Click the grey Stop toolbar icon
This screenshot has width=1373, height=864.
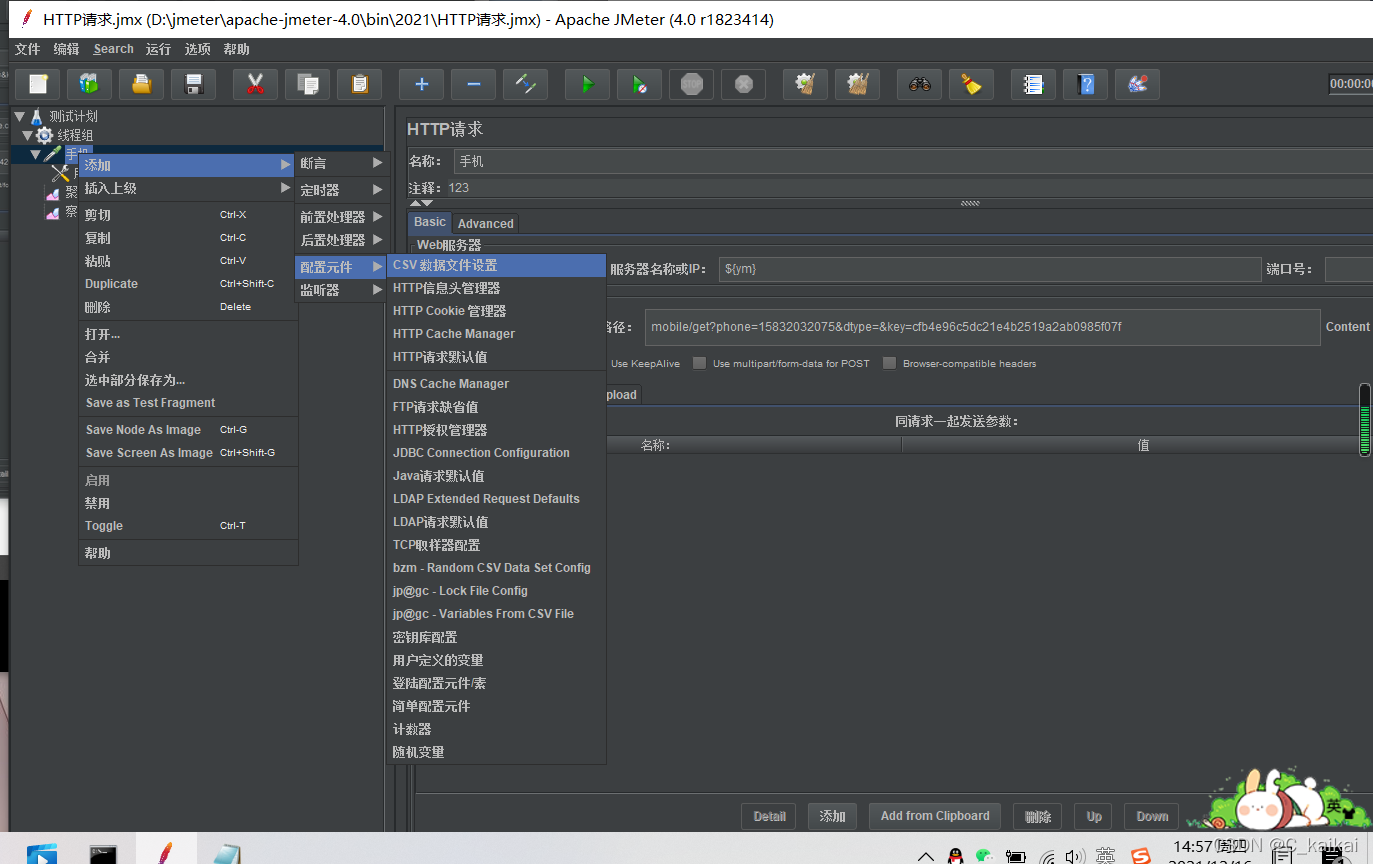point(692,84)
